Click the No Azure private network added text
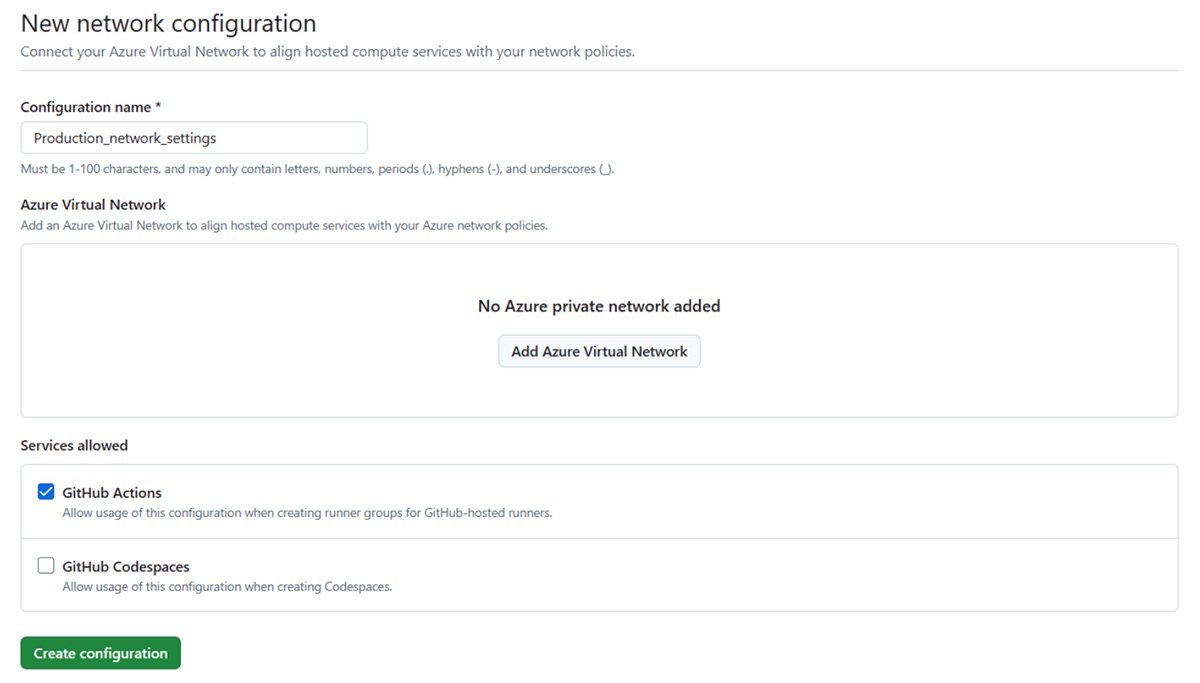The width and height of the screenshot is (1200, 683). [x=598, y=306]
